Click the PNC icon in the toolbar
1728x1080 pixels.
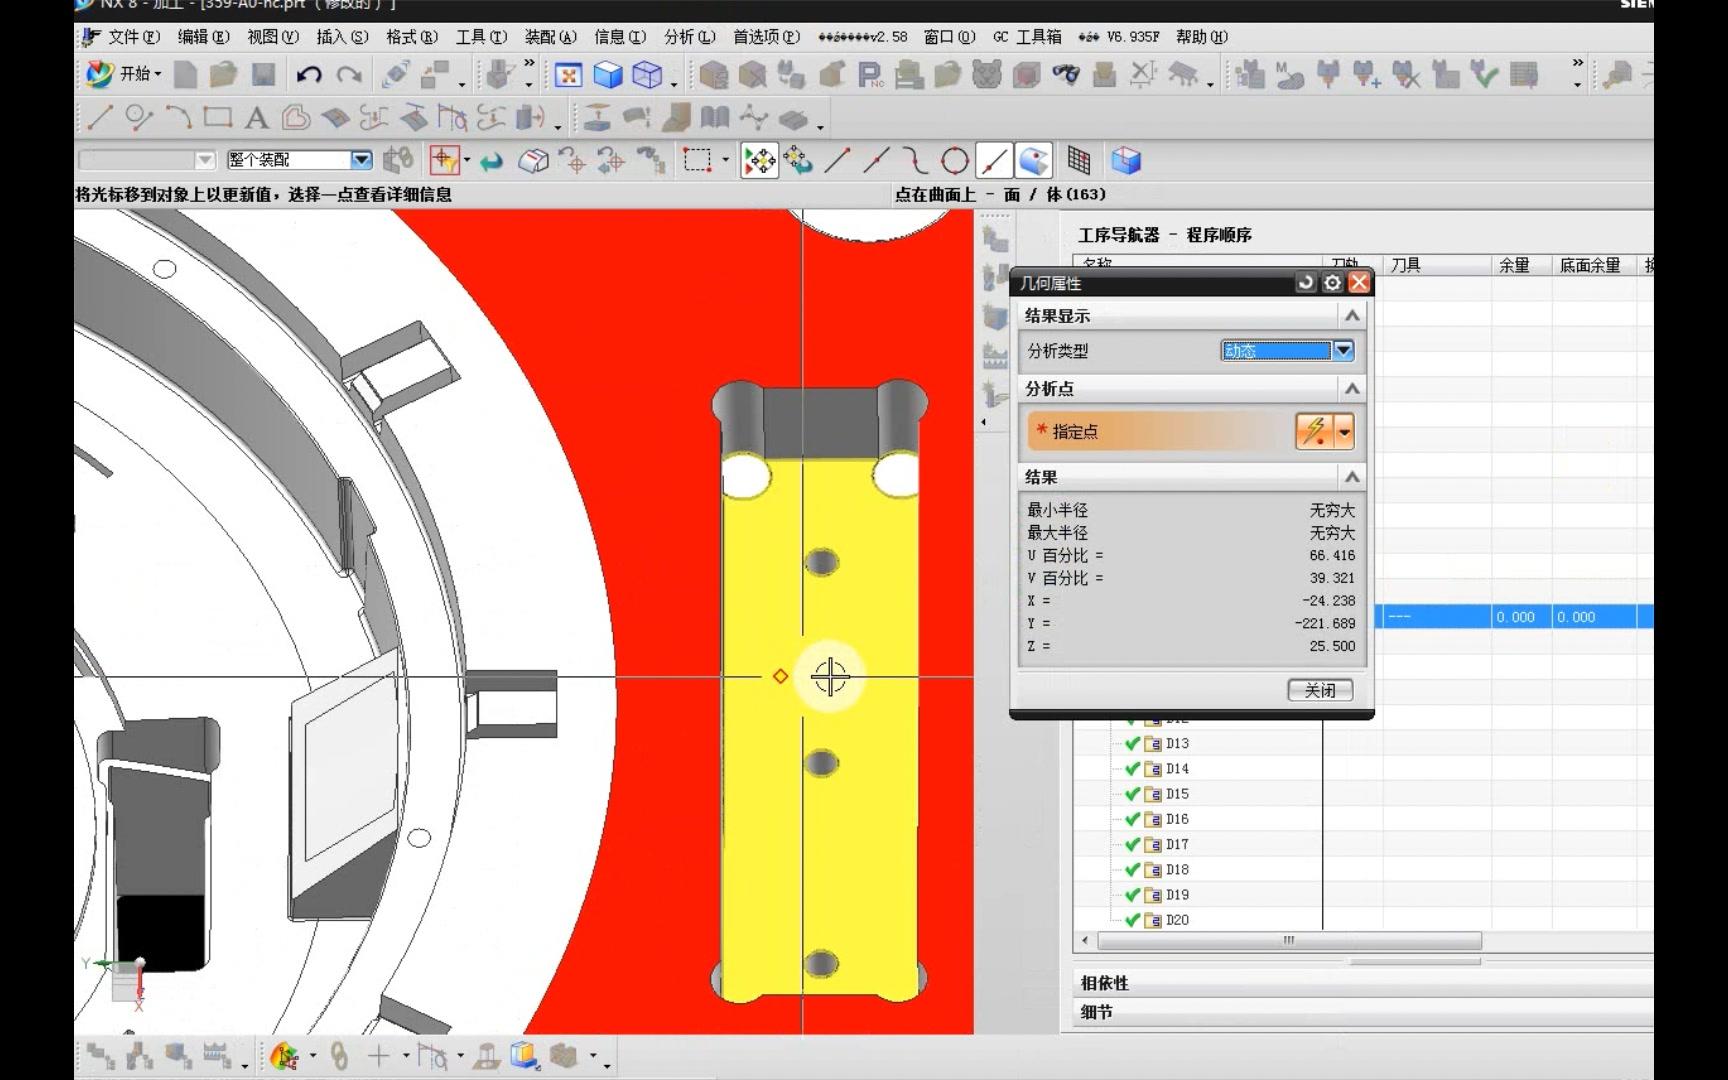coord(870,75)
